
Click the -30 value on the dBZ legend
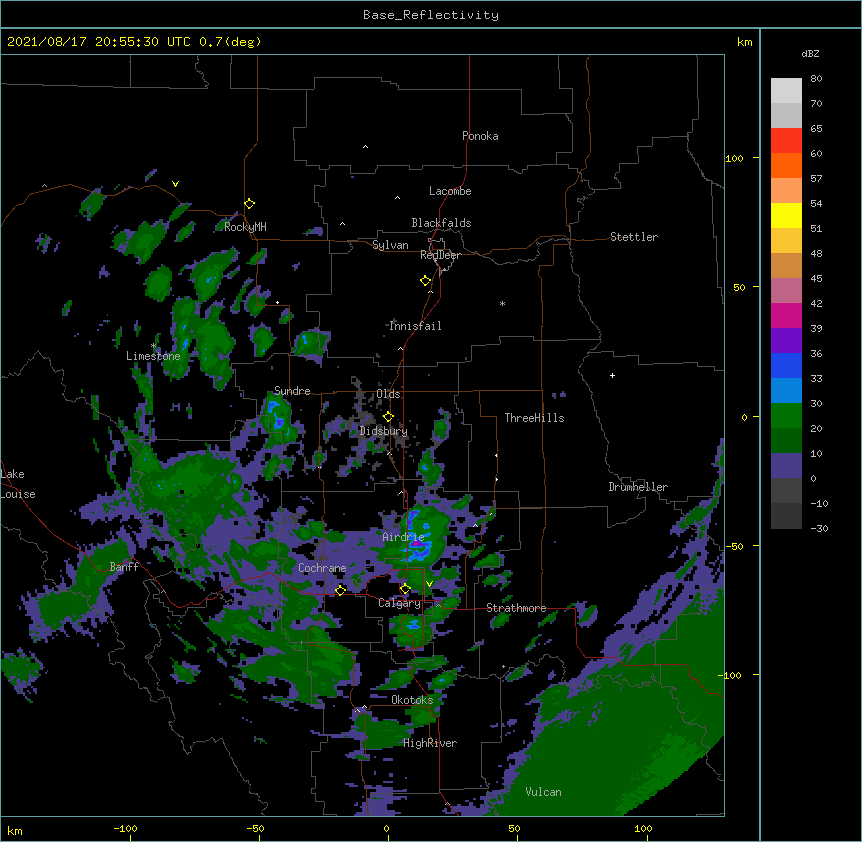[819, 529]
